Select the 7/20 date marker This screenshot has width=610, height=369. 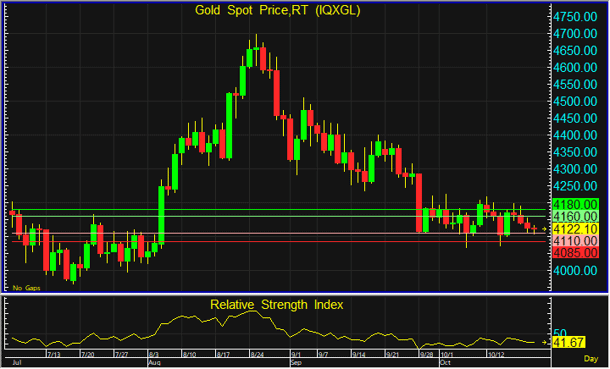(88, 355)
